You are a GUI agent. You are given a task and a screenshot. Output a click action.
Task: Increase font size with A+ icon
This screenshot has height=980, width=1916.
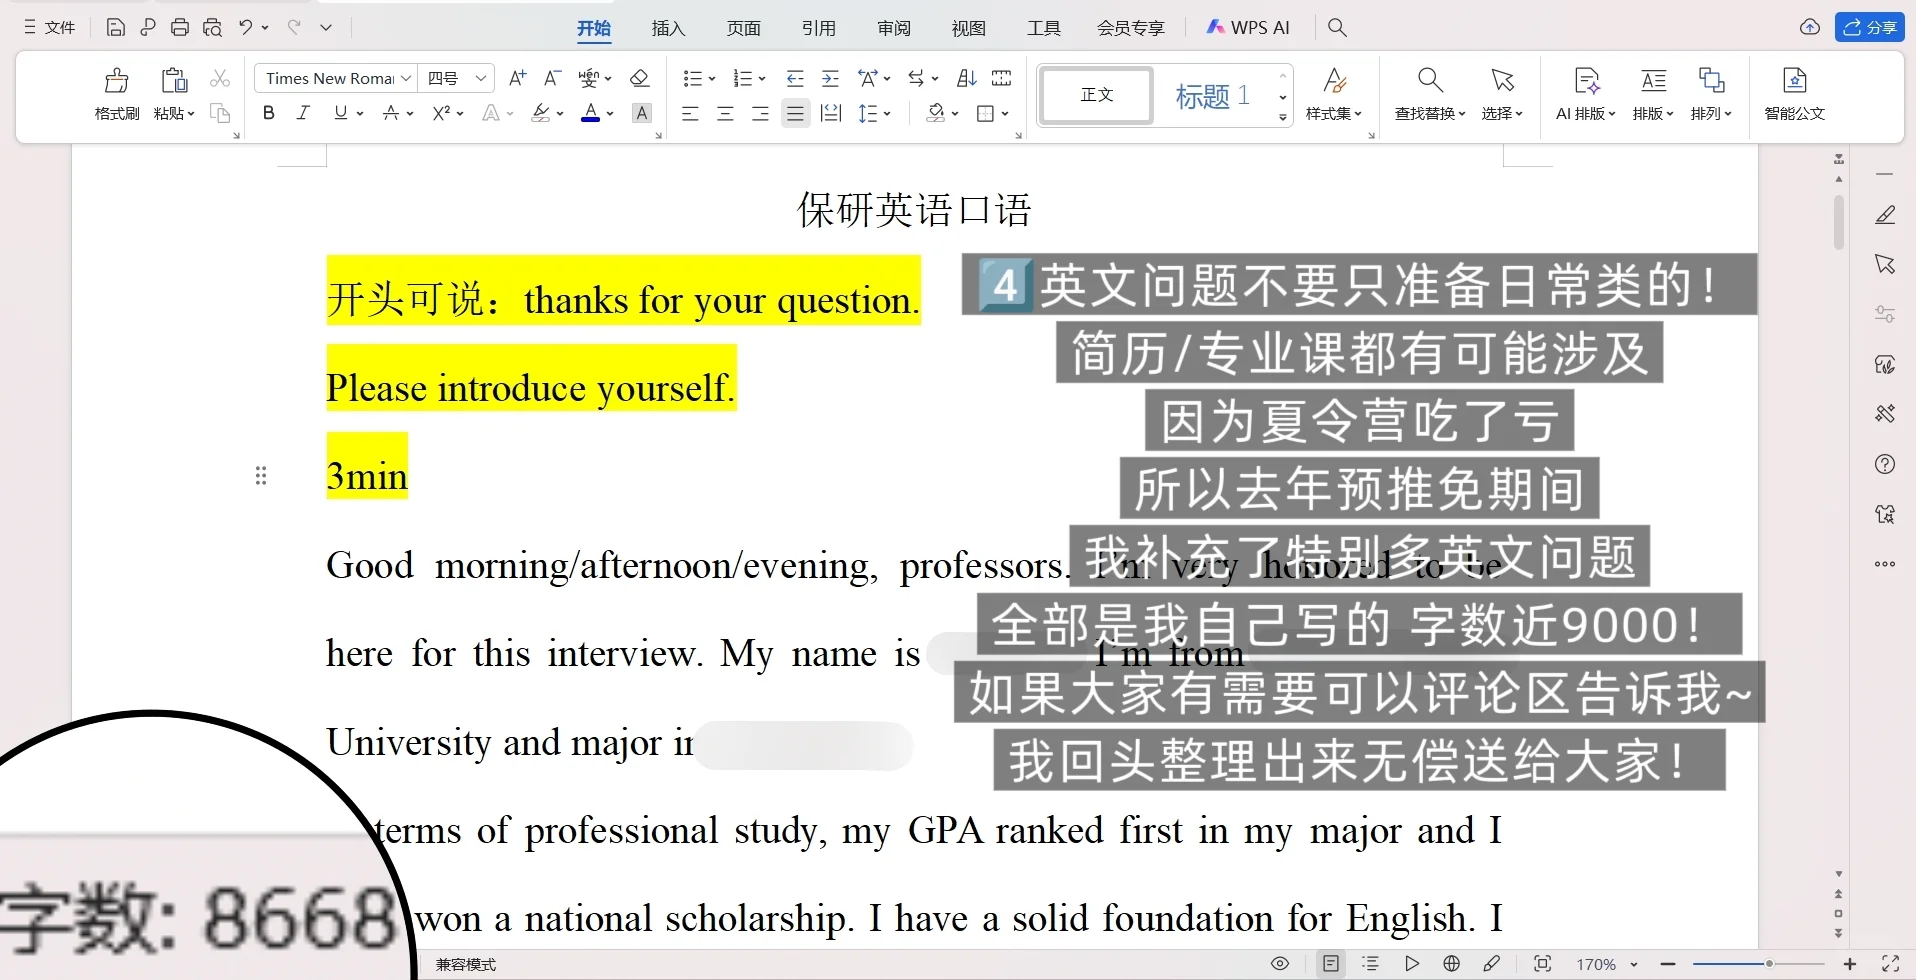(x=518, y=78)
